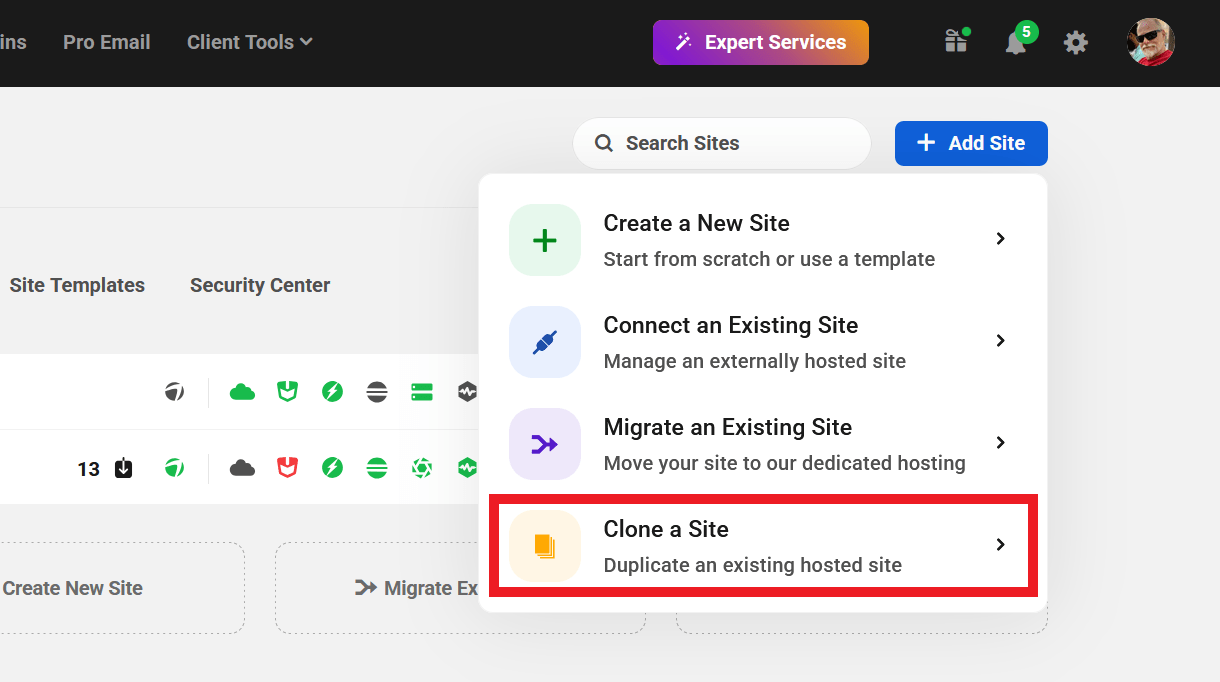This screenshot has width=1220, height=682.
Task: Click the green backups cloud icon
Action: point(241,391)
